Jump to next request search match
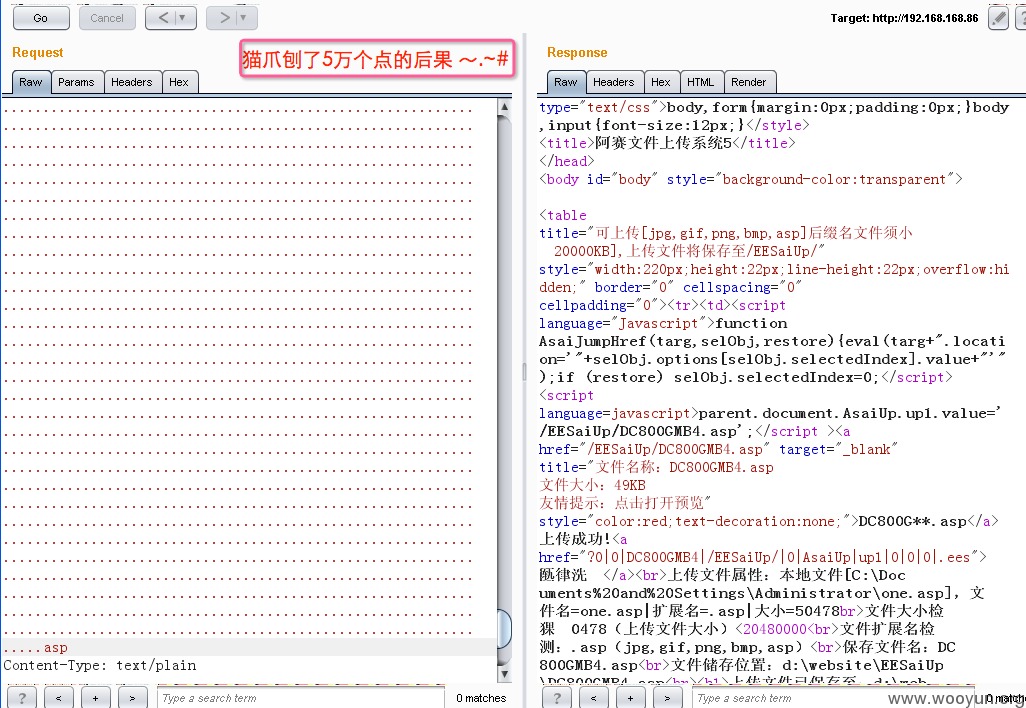Viewport: 1026px width, 708px height. click(x=132, y=698)
